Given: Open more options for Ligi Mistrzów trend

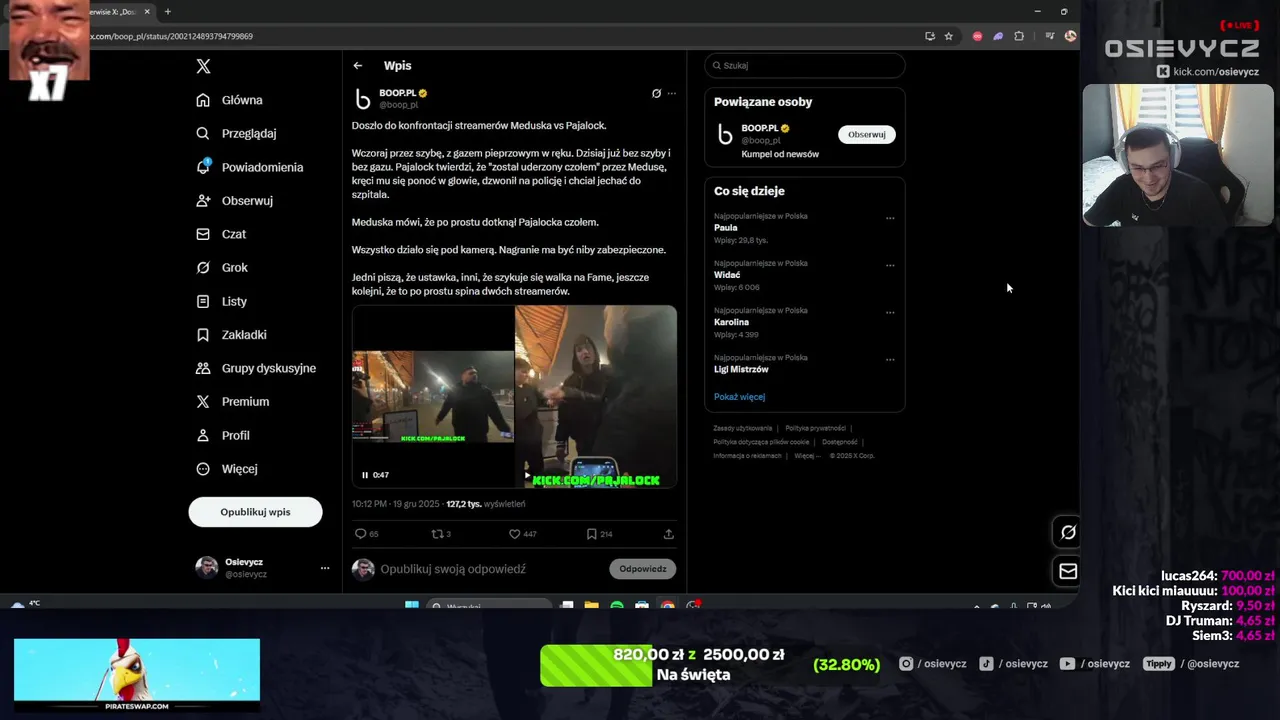Looking at the screenshot, I should (890, 359).
